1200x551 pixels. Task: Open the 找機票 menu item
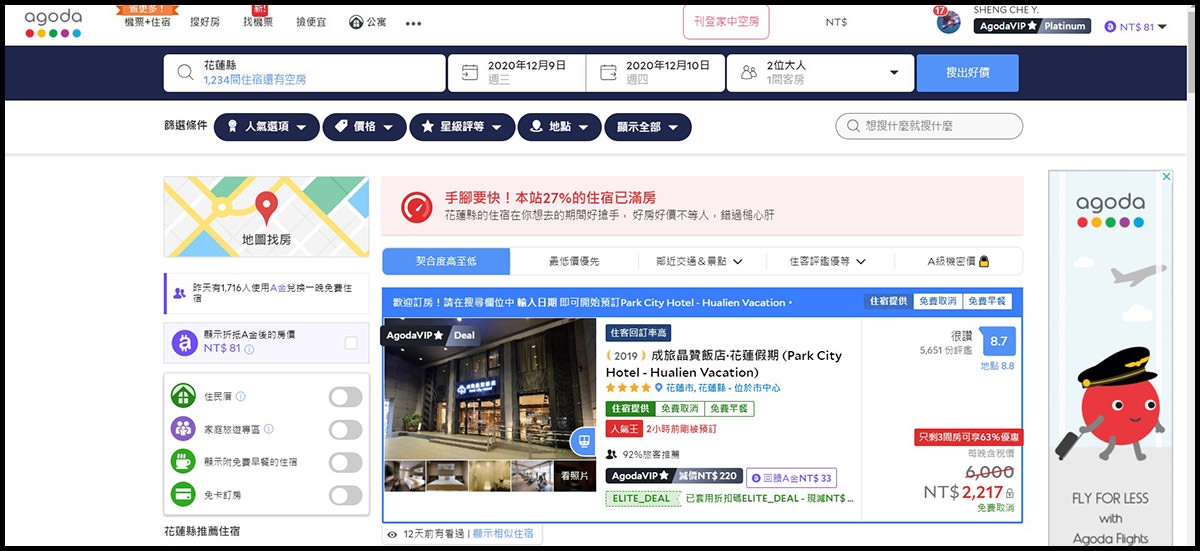(x=258, y=22)
